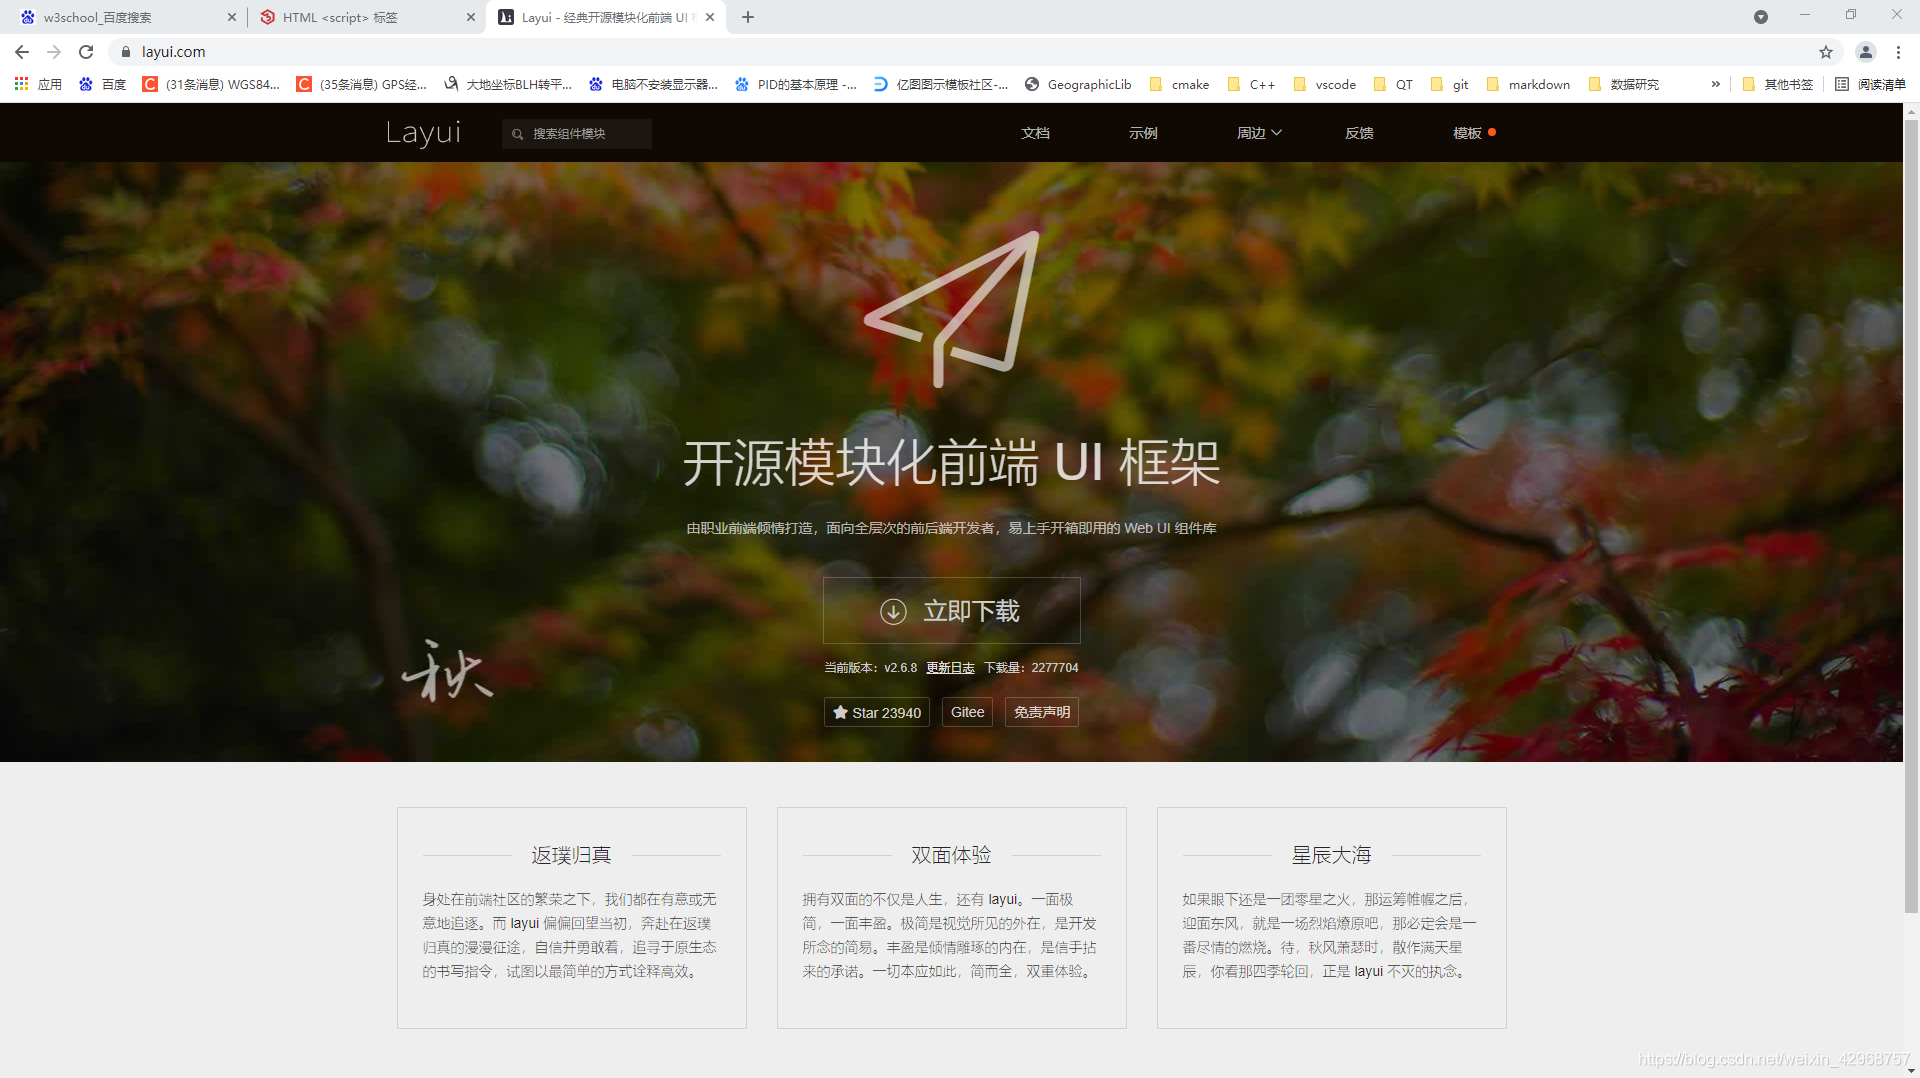The image size is (1920, 1078).
Task: Open the PID的基本原理 bookmark
Action: coord(795,84)
